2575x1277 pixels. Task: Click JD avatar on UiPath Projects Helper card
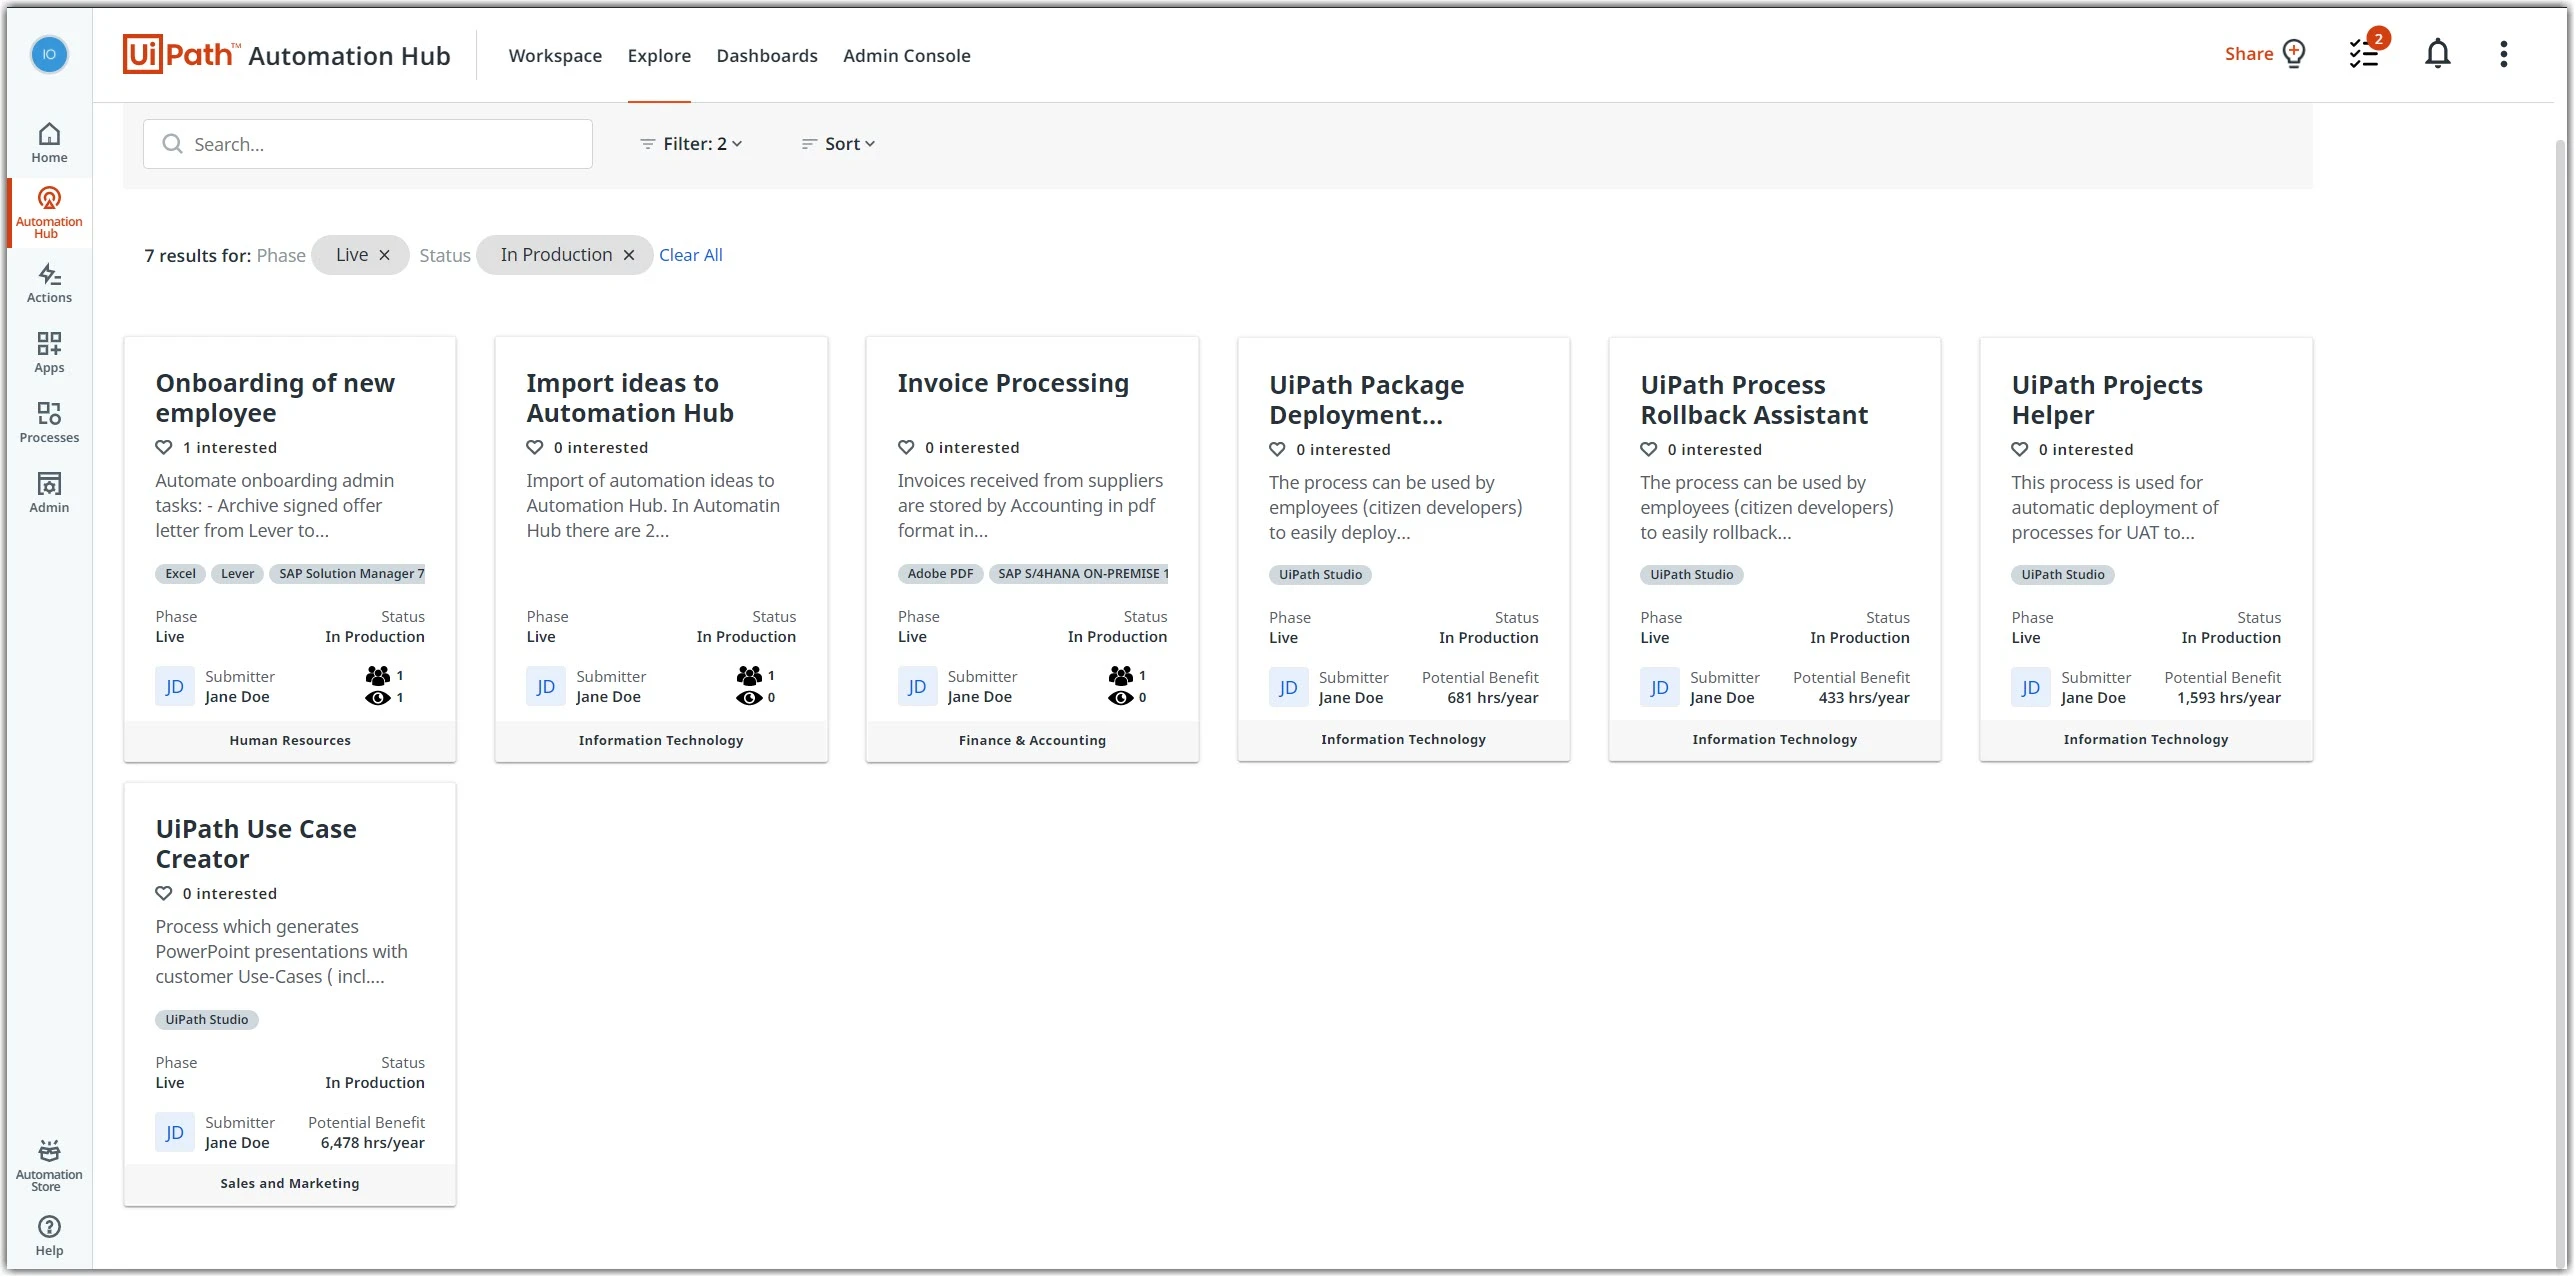tap(2031, 688)
